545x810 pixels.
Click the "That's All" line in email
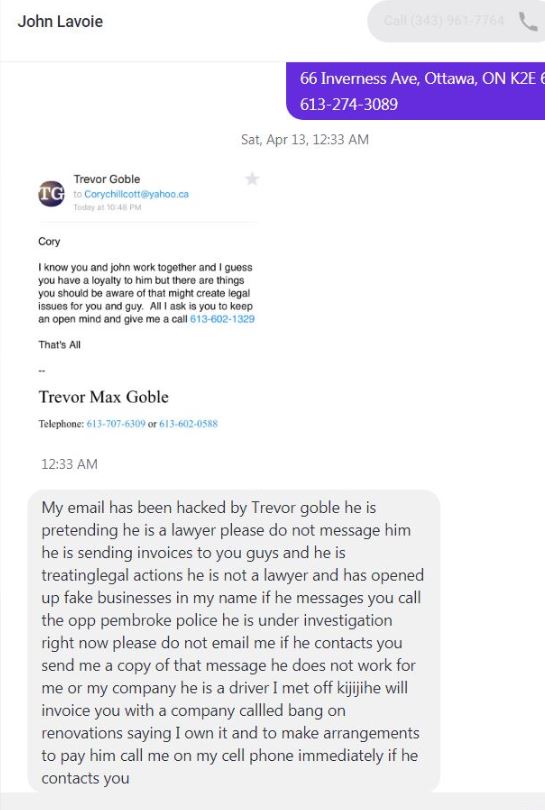coord(59,345)
